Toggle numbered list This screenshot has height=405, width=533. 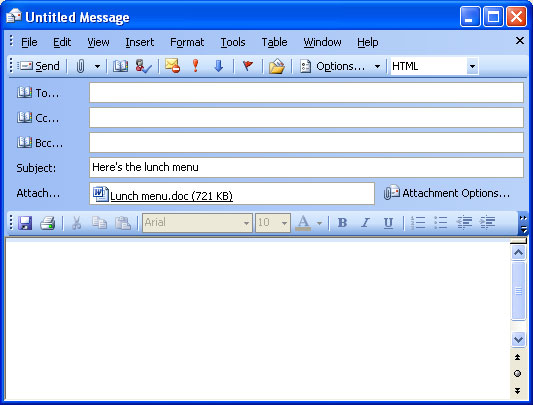click(418, 223)
